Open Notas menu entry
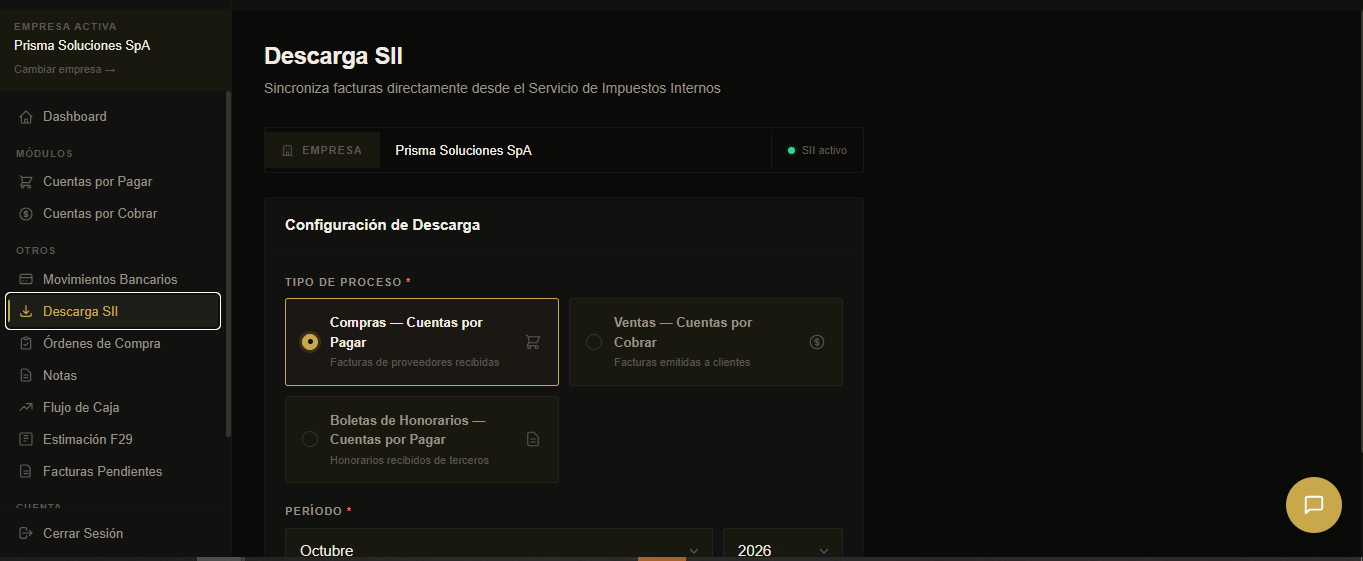 point(113,375)
